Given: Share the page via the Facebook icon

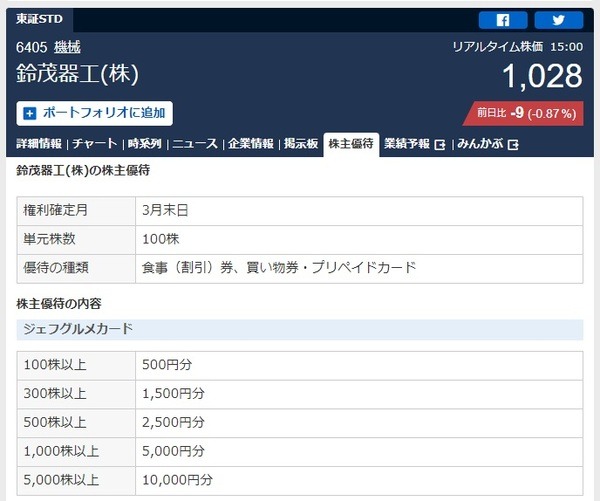Looking at the screenshot, I should (503, 20).
